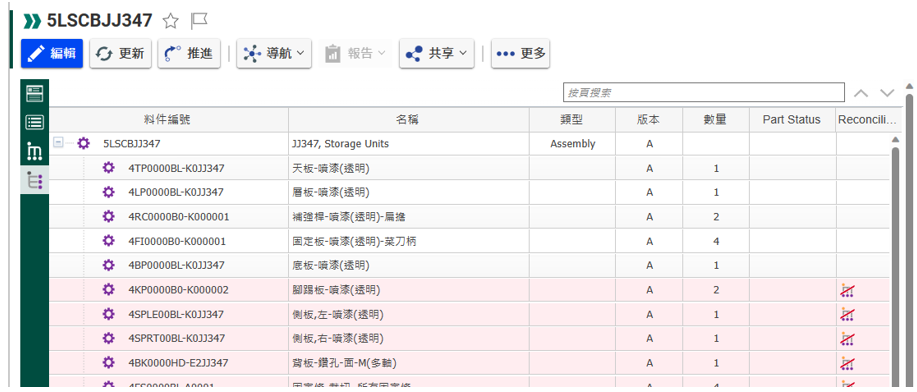The width and height of the screenshot is (917, 392).
Task: Click the 推進 promote button
Action: coord(189,54)
